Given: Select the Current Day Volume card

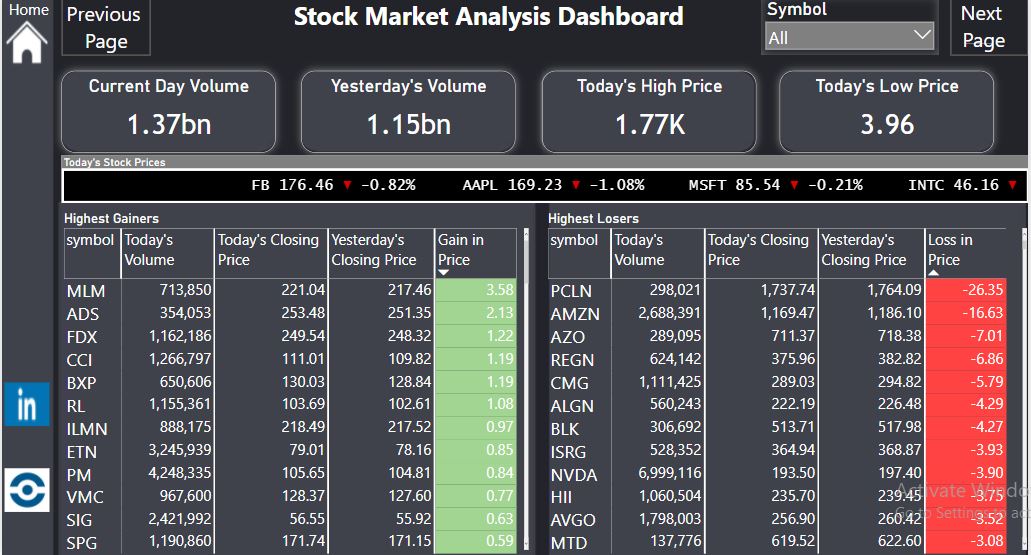Looking at the screenshot, I should (168, 112).
